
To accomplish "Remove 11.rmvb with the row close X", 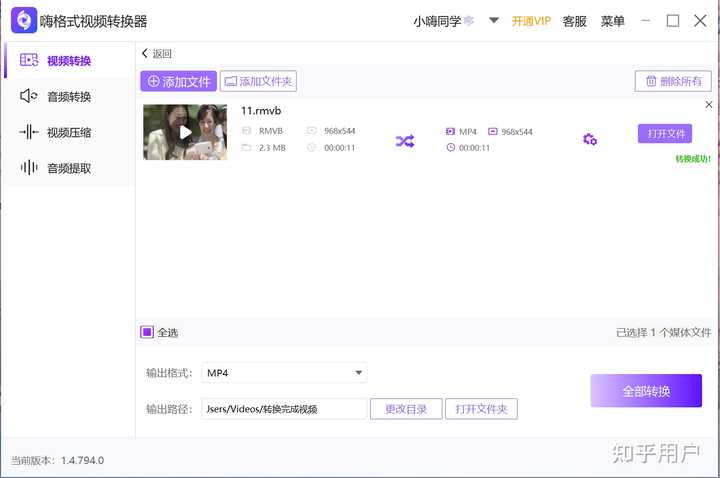I will [709, 105].
